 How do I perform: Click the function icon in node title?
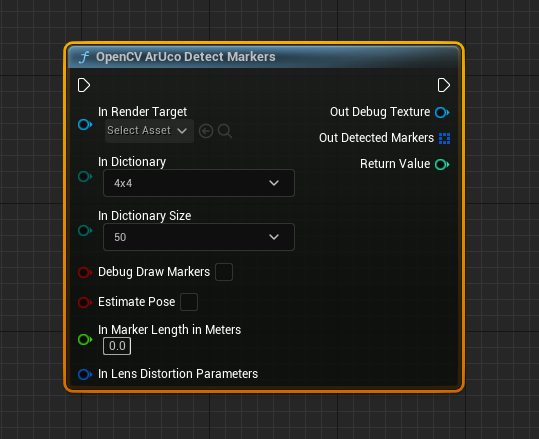point(84,57)
